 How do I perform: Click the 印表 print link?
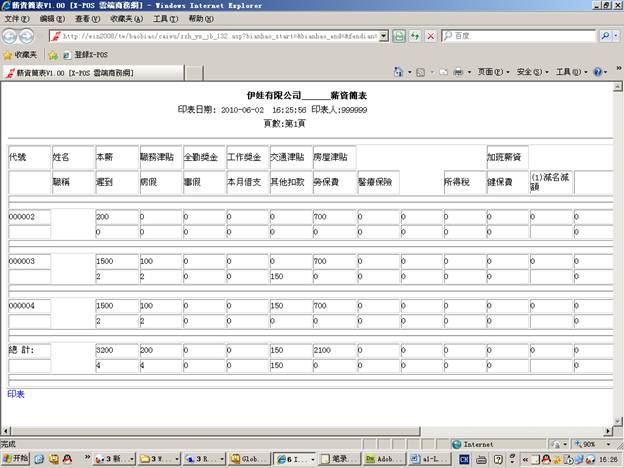(x=15, y=395)
